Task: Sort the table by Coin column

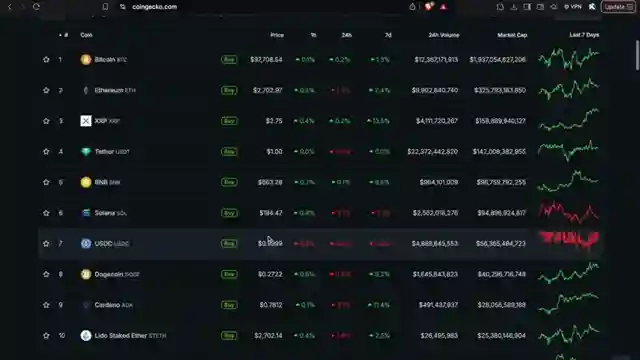Action: (86, 35)
